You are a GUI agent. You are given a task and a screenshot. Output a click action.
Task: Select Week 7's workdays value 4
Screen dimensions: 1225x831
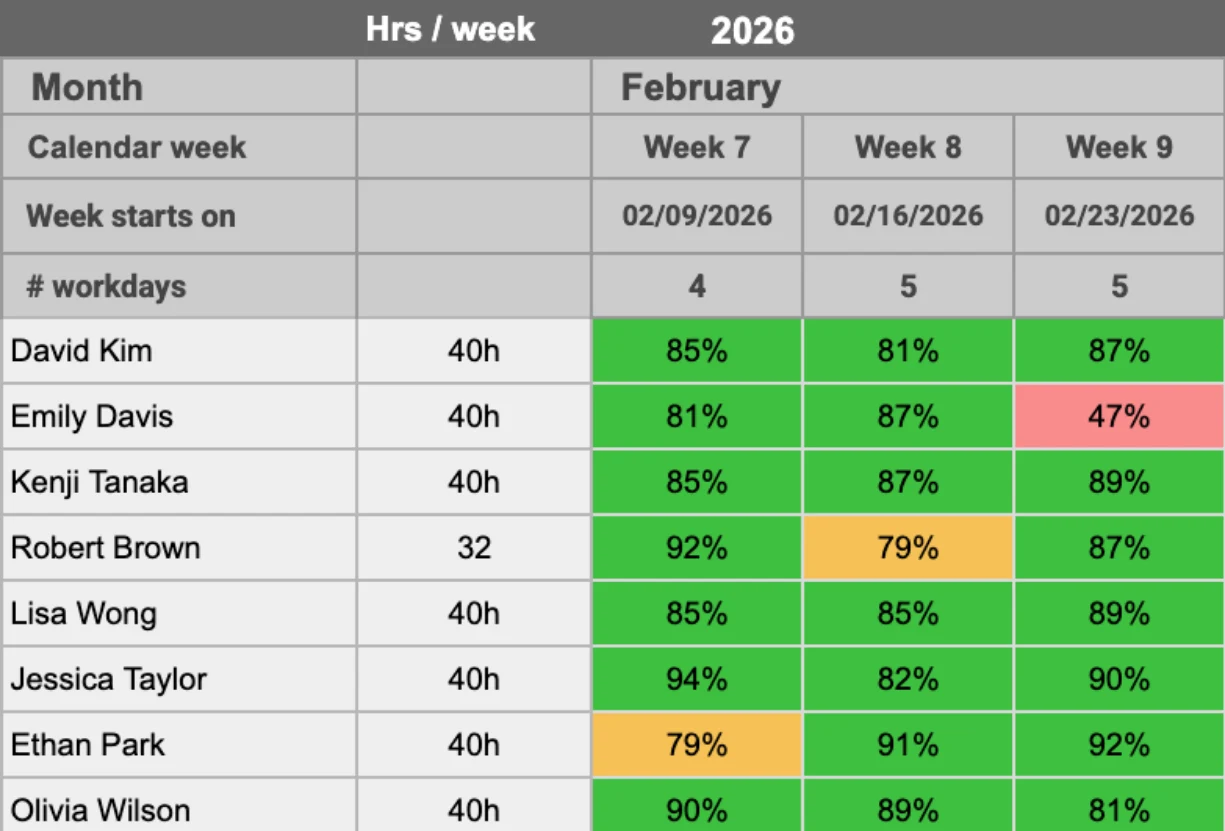tap(697, 287)
